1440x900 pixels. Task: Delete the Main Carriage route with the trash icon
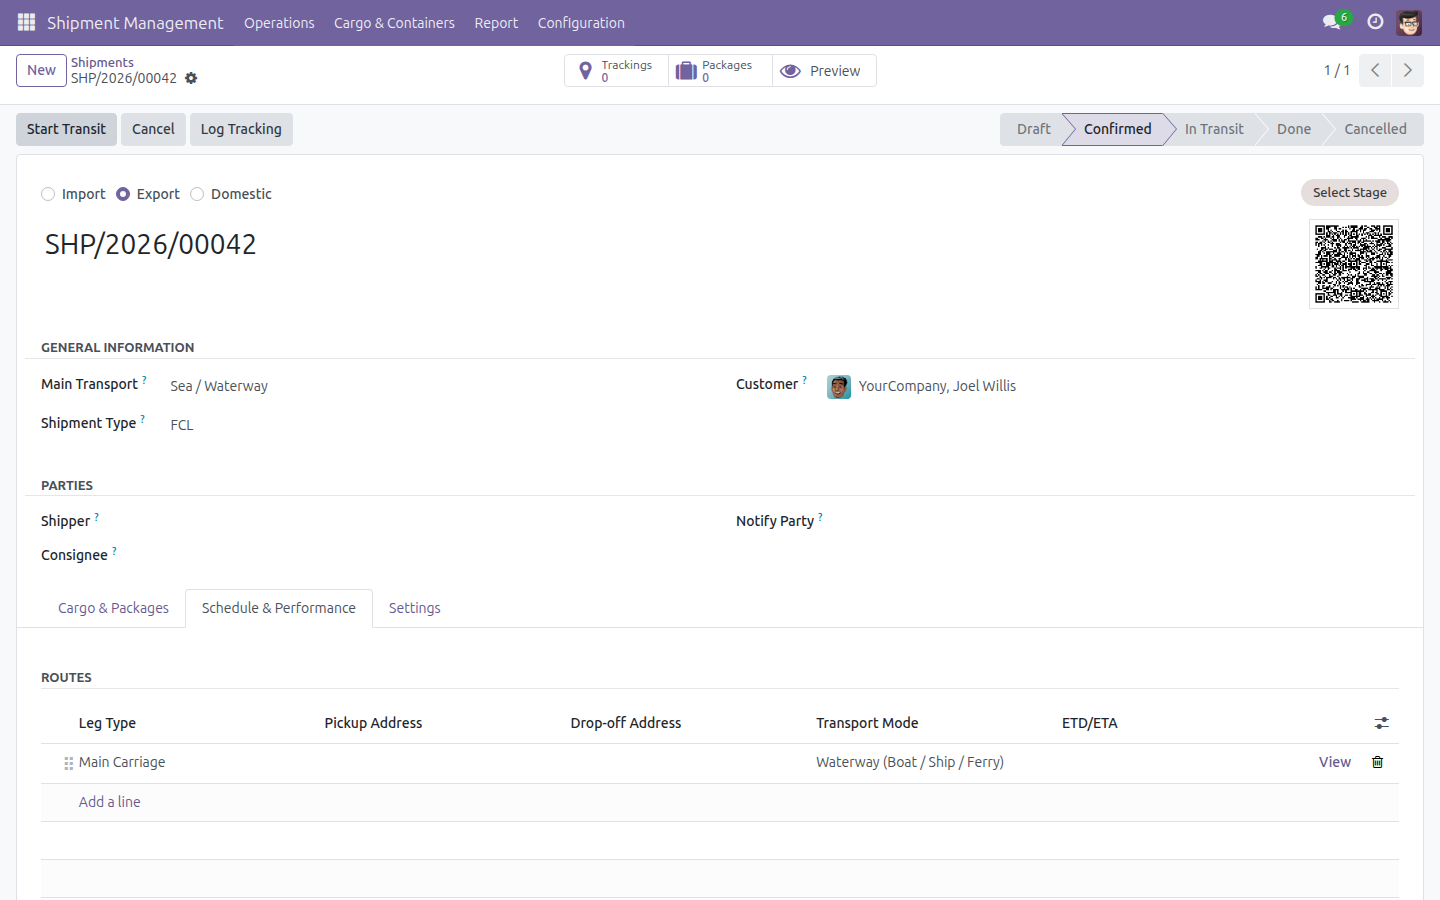click(1377, 762)
